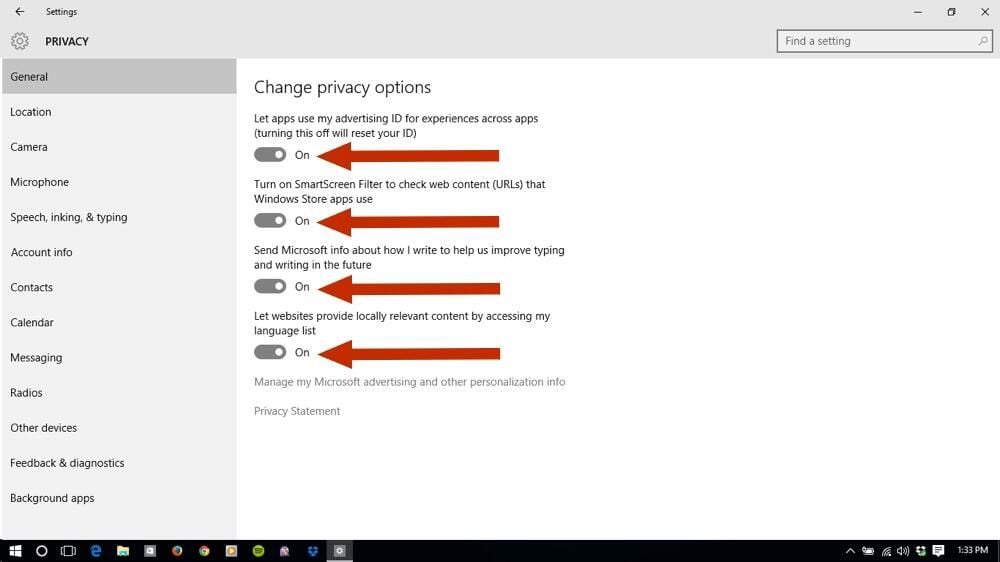Open File Explorer from the taskbar

(x=123, y=551)
